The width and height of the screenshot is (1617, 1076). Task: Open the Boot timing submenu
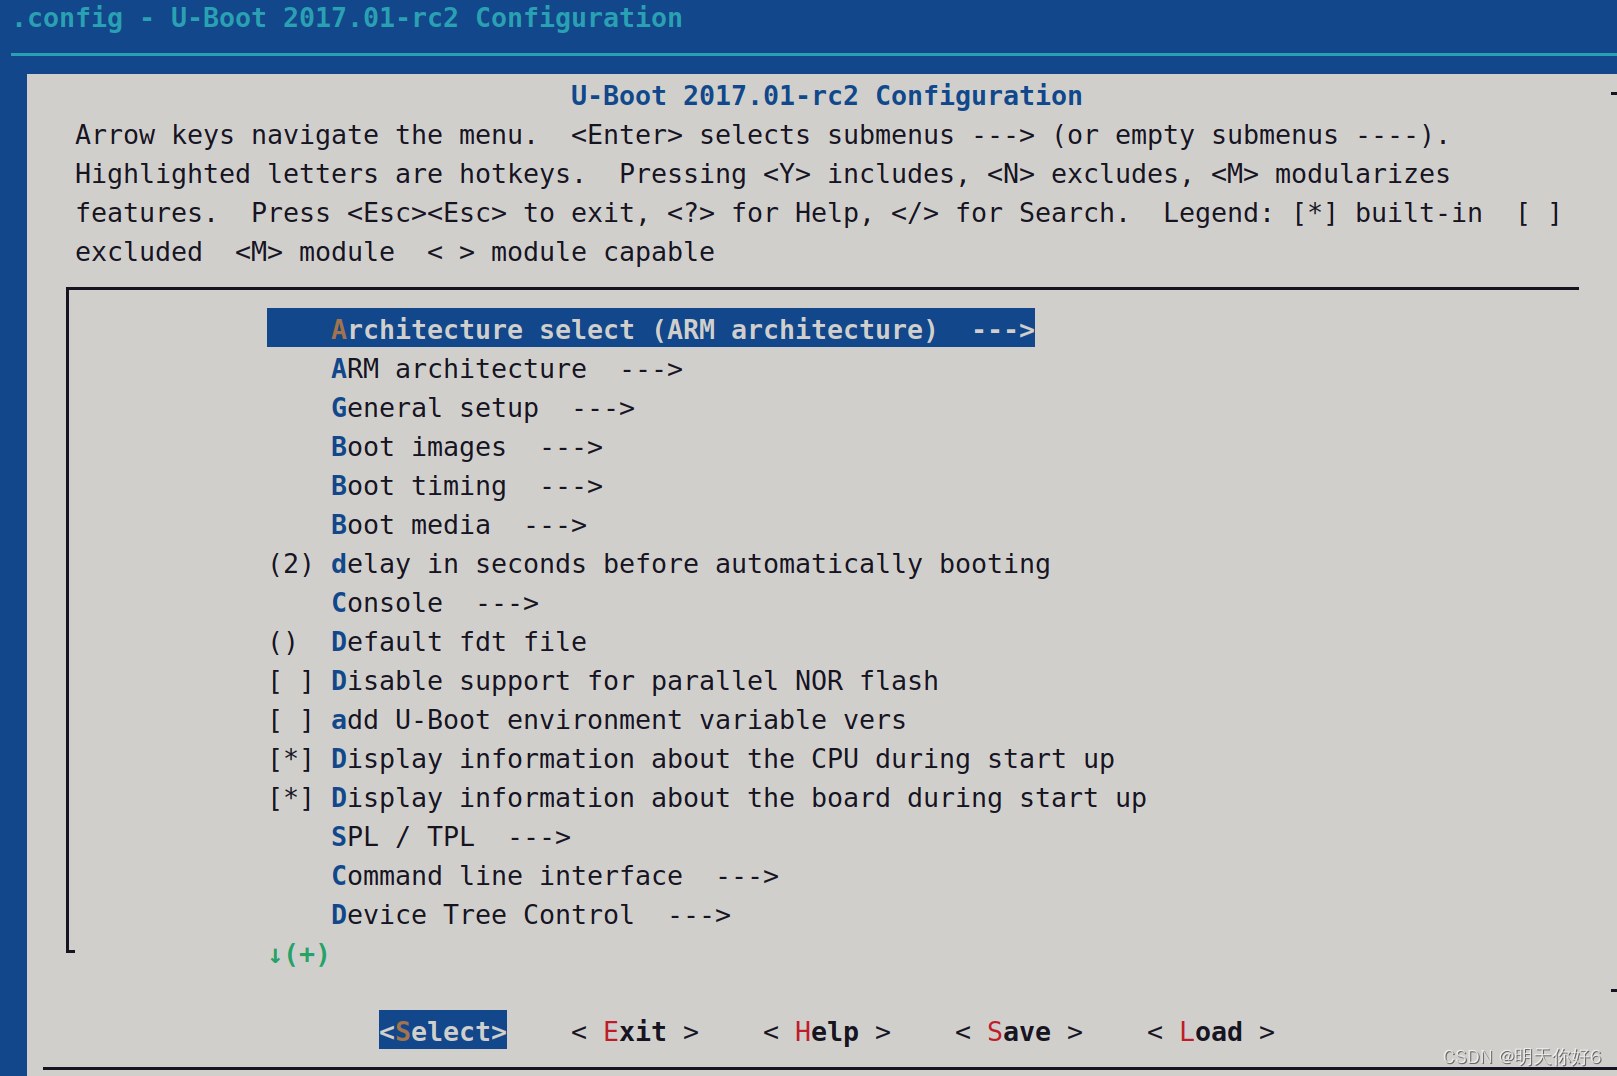coord(467,486)
